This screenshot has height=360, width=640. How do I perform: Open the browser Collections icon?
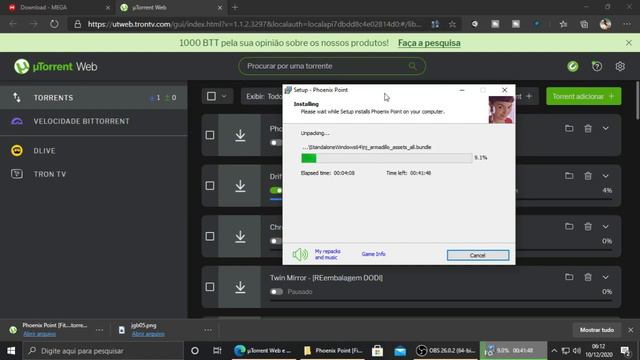coord(584,24)
